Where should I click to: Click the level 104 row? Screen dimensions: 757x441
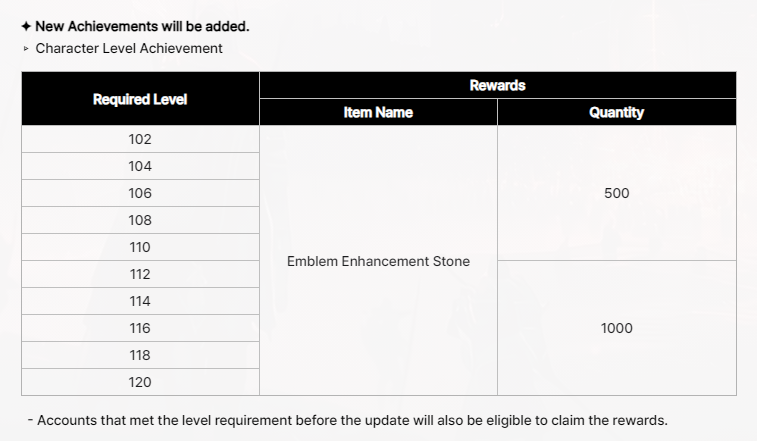140,166
